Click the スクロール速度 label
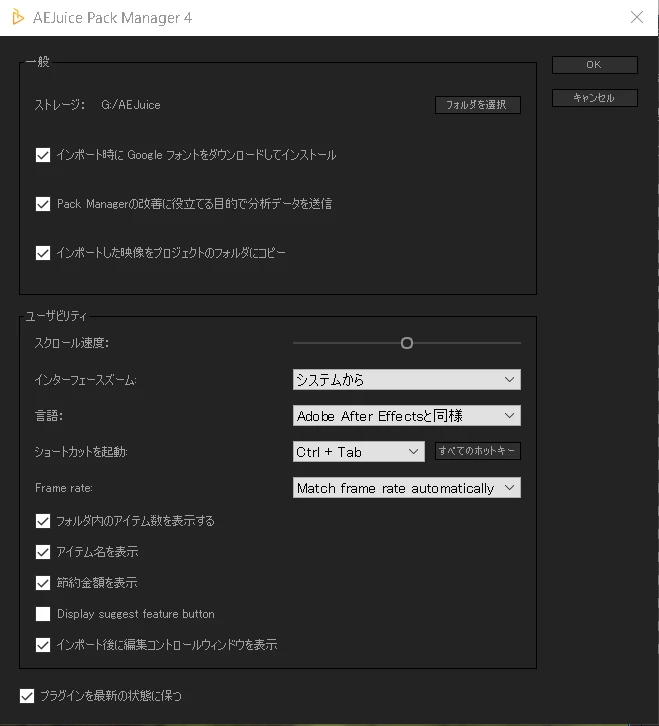 [x=72, y=343]
